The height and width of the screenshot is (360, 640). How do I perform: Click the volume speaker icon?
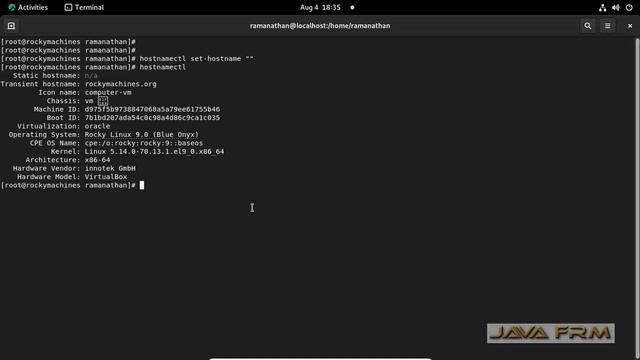[x=616, y=7]
